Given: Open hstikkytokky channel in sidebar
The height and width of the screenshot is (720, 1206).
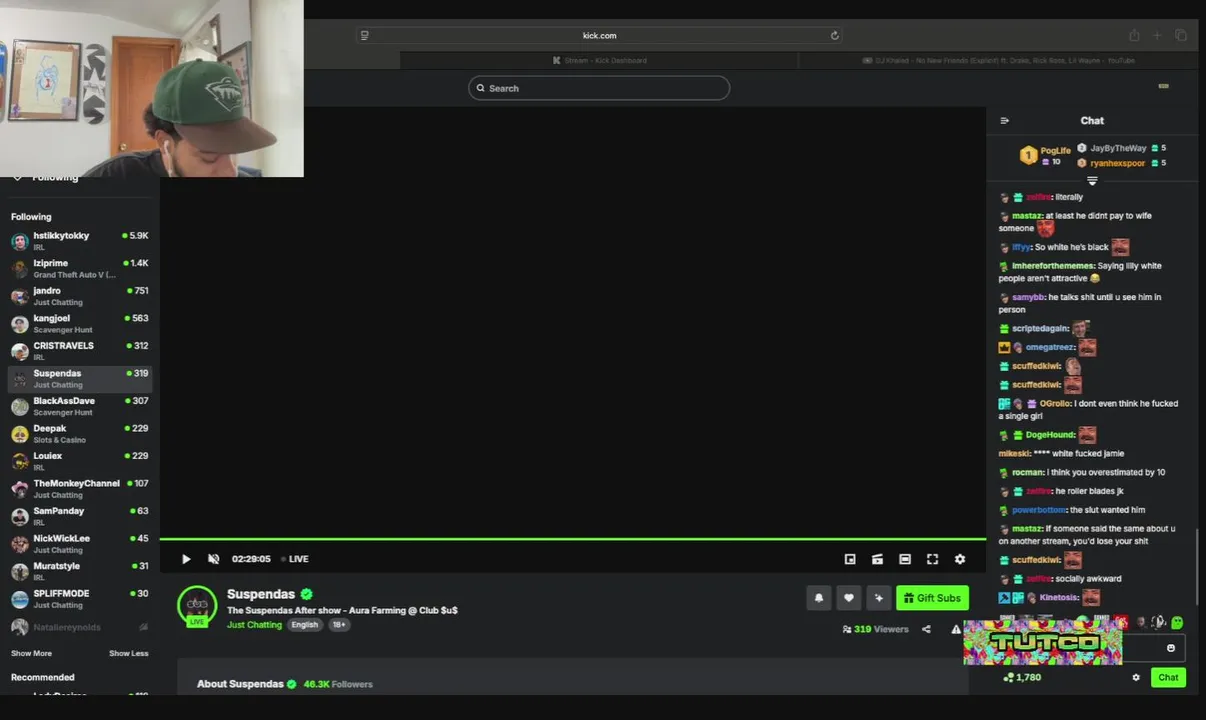Looking at the screenshot, I should (x=80, y=241).
